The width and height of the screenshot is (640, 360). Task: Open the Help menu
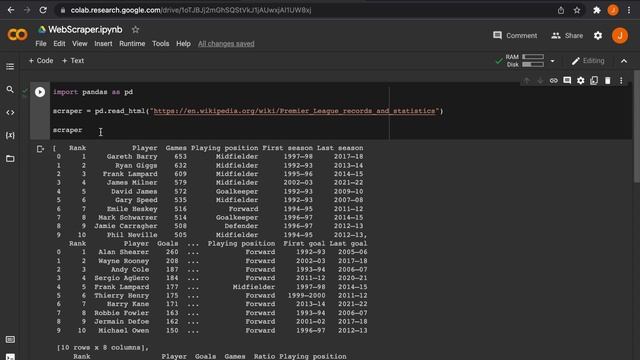[x=183, y=44]
